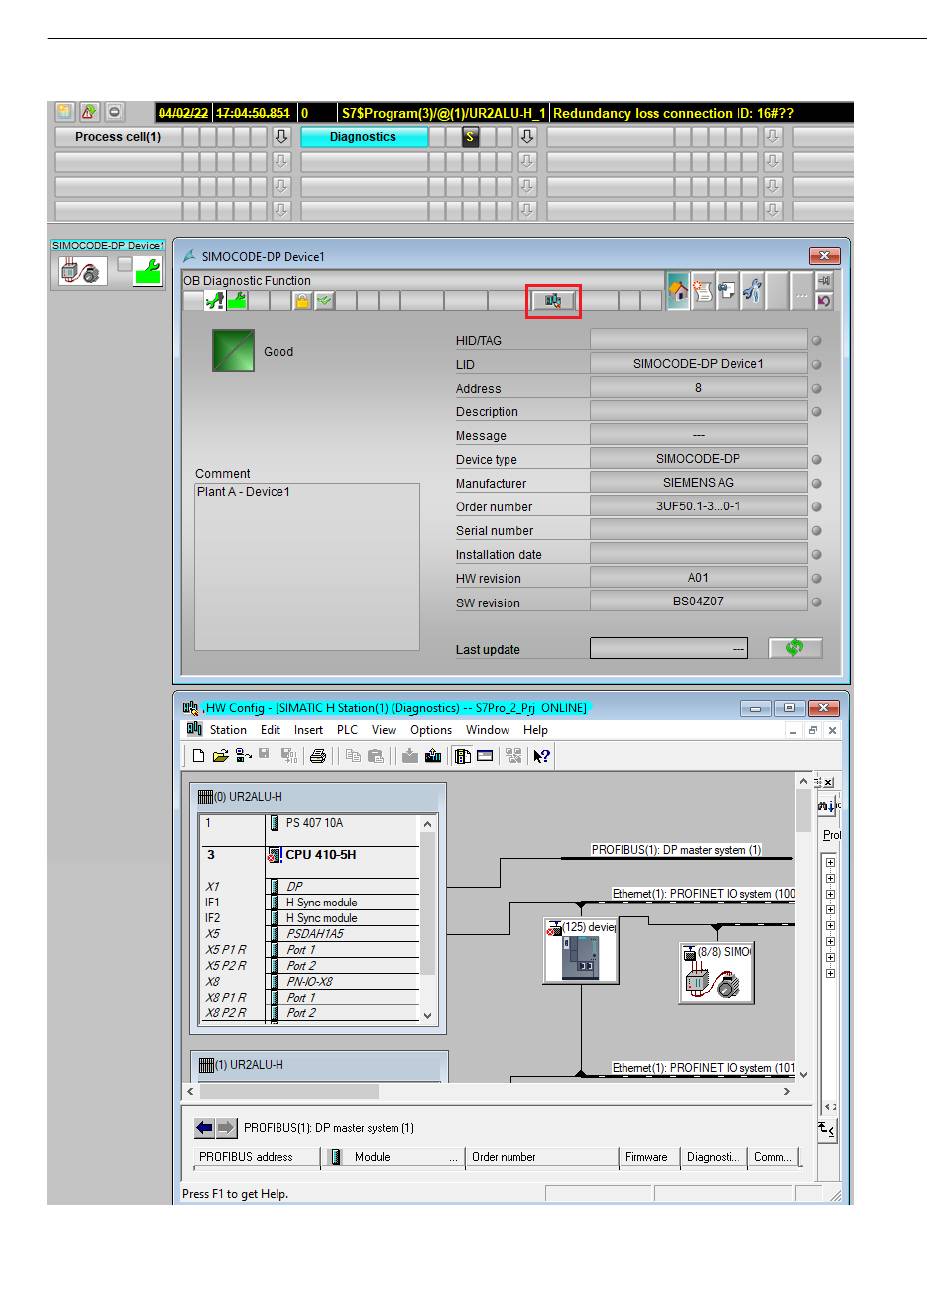The image size is (950, 1301).
Task: Open the Station menu
Action: pyautogui.click(x=228, y=730)
